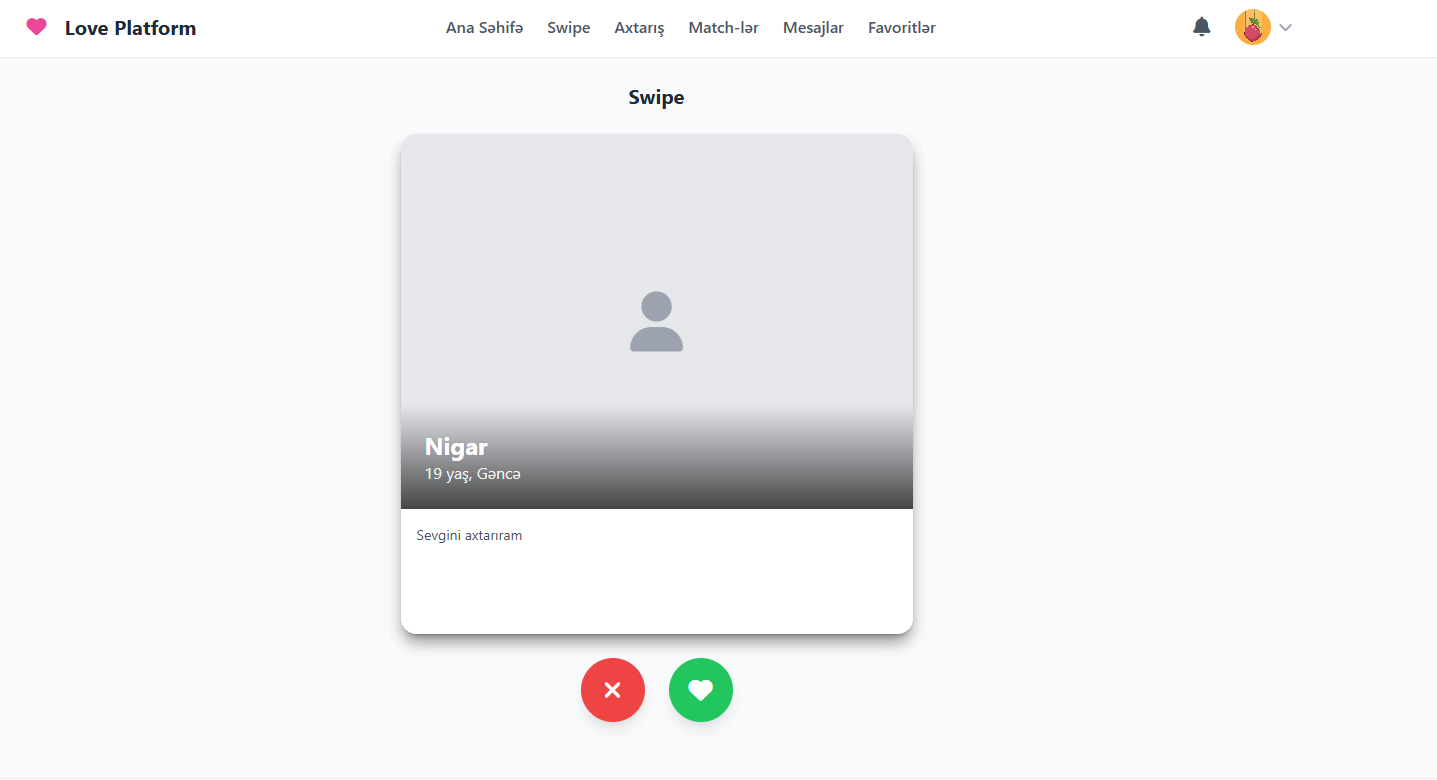Click the user avatar picture
Image resolution: width=1437 pixels, height=780 pixels.
click(x=1253, y=28)
